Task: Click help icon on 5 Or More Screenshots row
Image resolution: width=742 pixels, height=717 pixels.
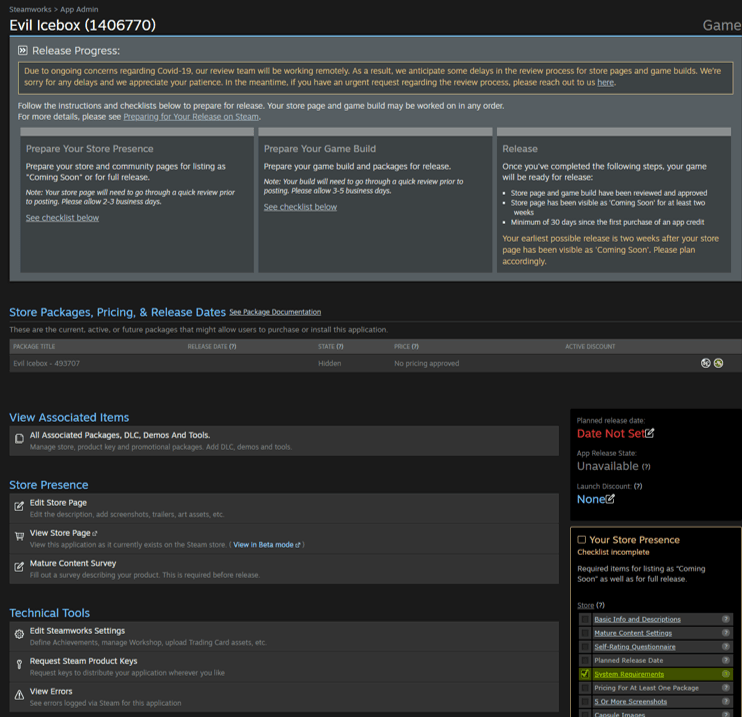Action: pos(725,701)
